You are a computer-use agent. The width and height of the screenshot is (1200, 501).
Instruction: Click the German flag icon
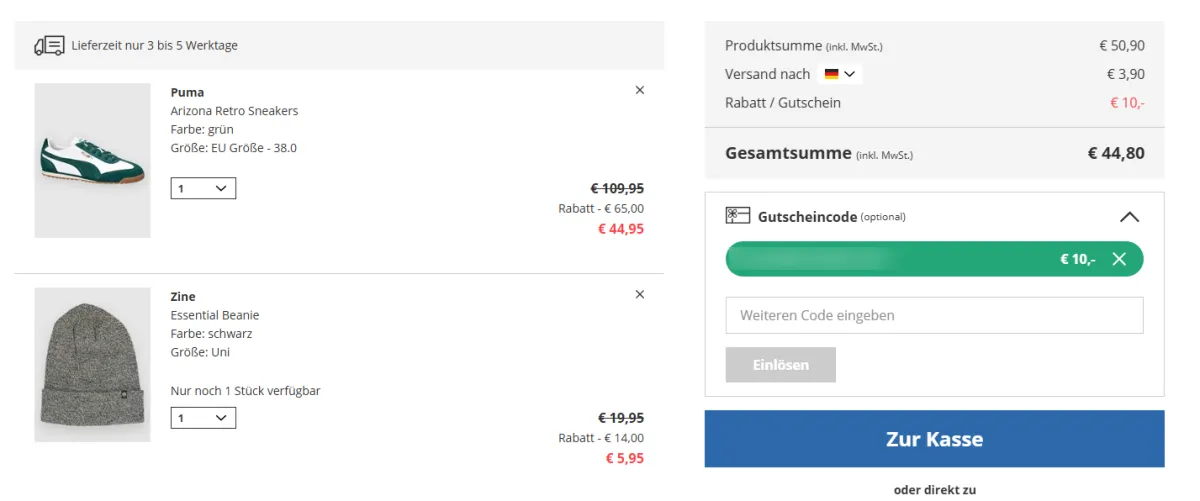click(x=831, y=74)
